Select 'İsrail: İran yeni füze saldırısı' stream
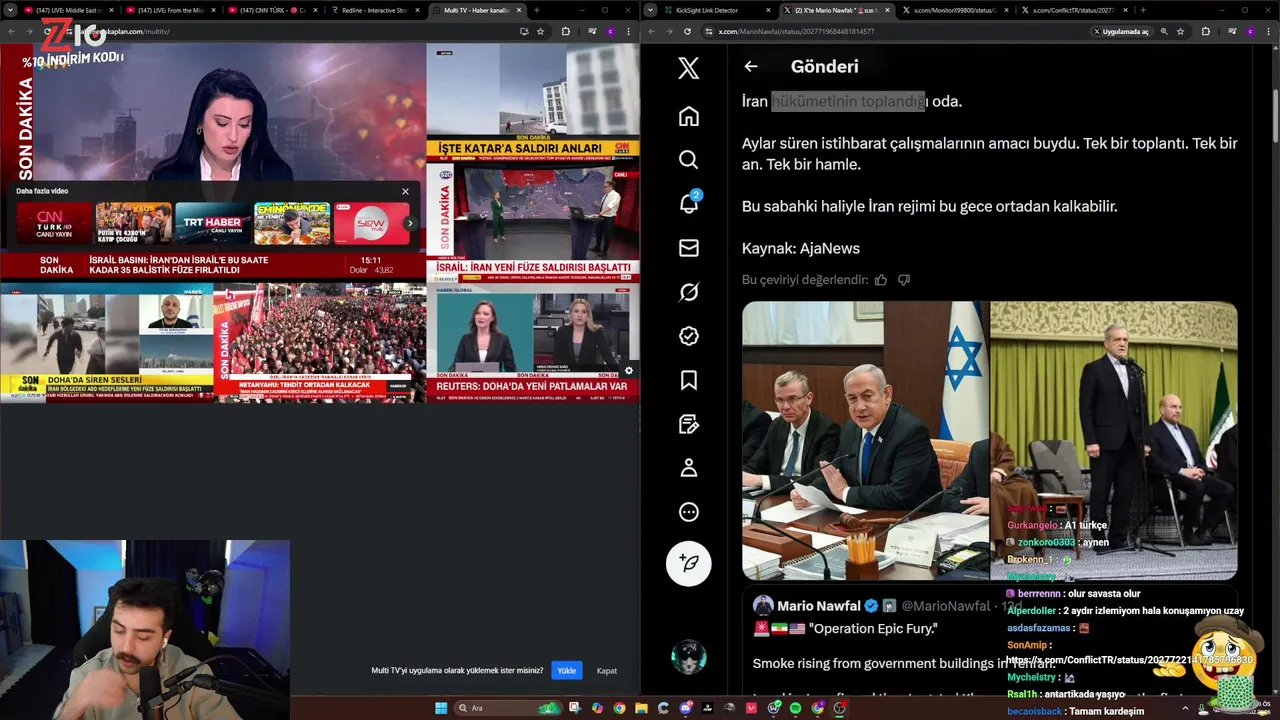The image size is (1280, 720). [x=533, y=222]
